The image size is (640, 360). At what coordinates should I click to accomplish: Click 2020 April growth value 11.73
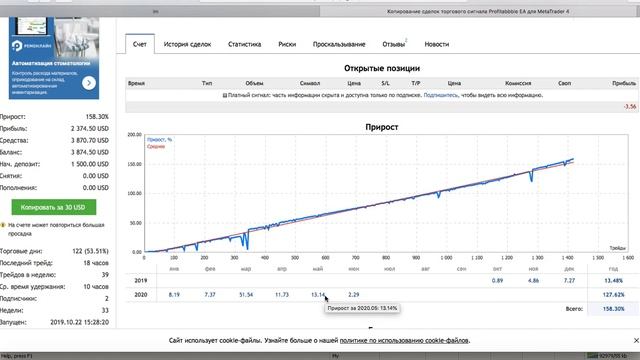pyautogui.click(x=282, y=295)
